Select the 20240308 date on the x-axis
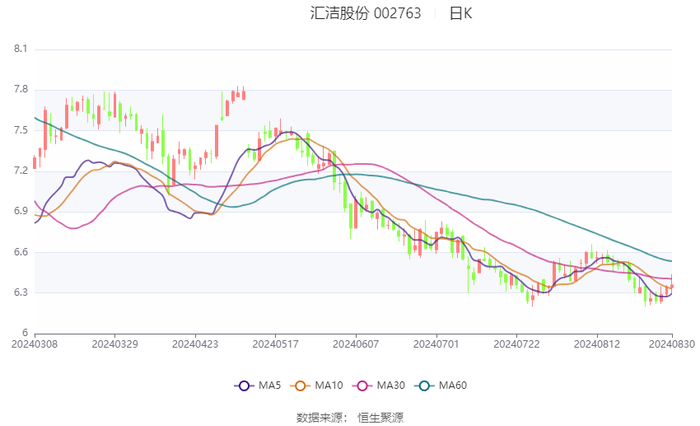700x426 pixels. [35, 345]
